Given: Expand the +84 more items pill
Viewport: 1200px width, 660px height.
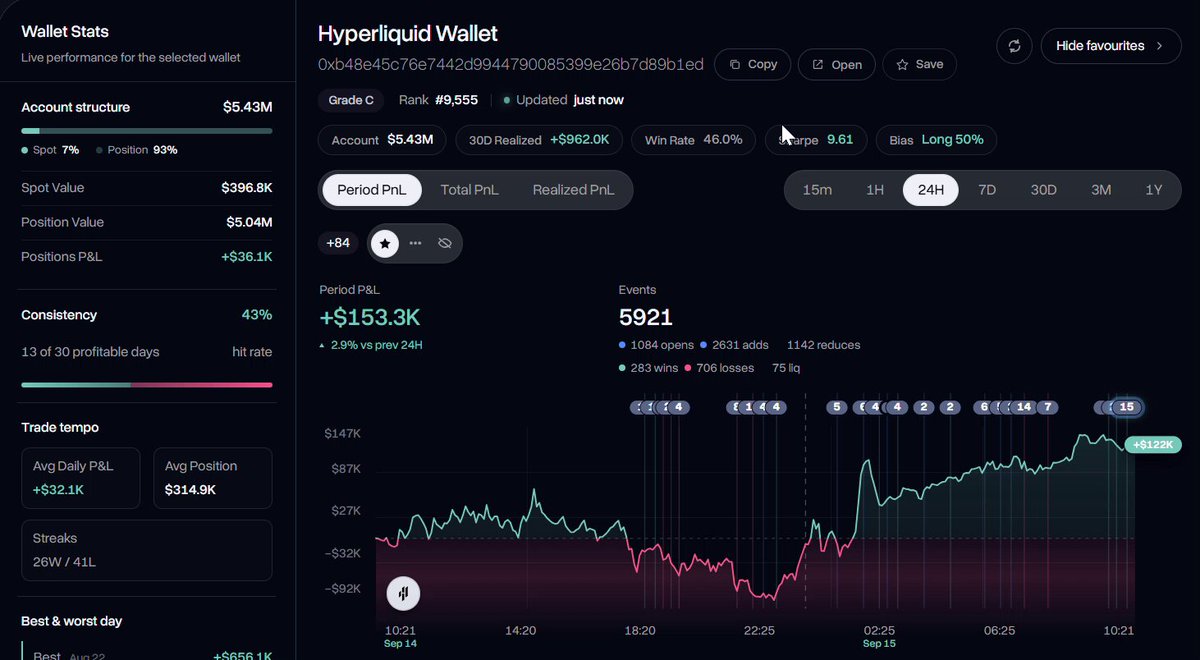Looking at the screenshot, I should point(338,243).
